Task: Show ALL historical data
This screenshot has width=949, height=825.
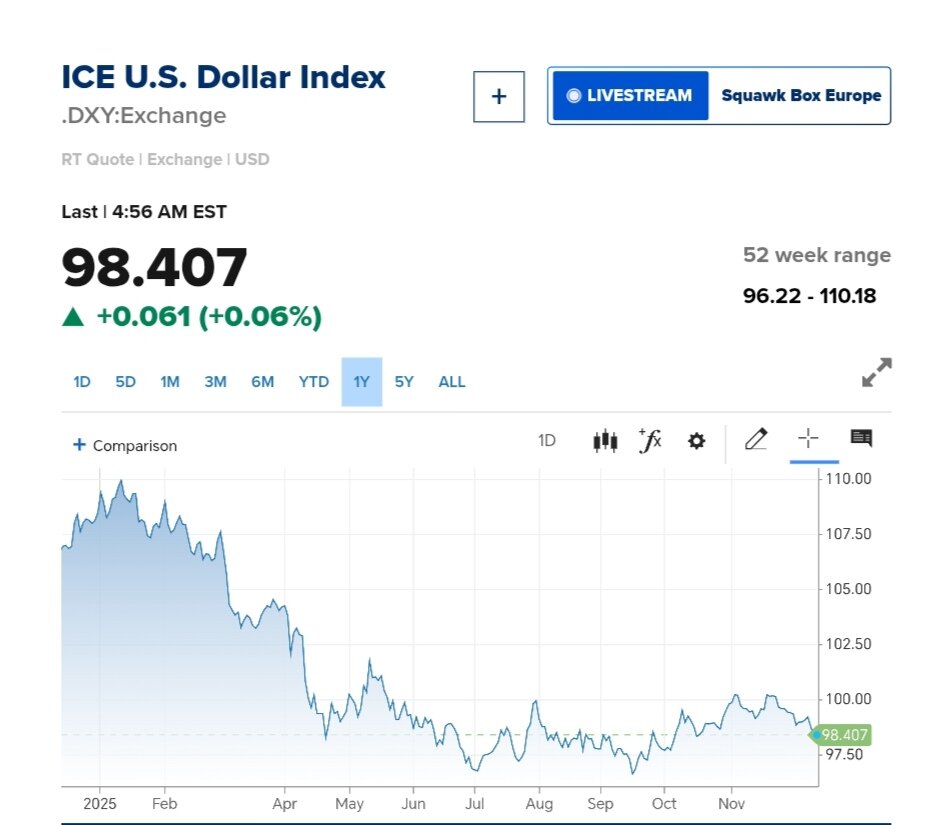Action: pos(452,382)
